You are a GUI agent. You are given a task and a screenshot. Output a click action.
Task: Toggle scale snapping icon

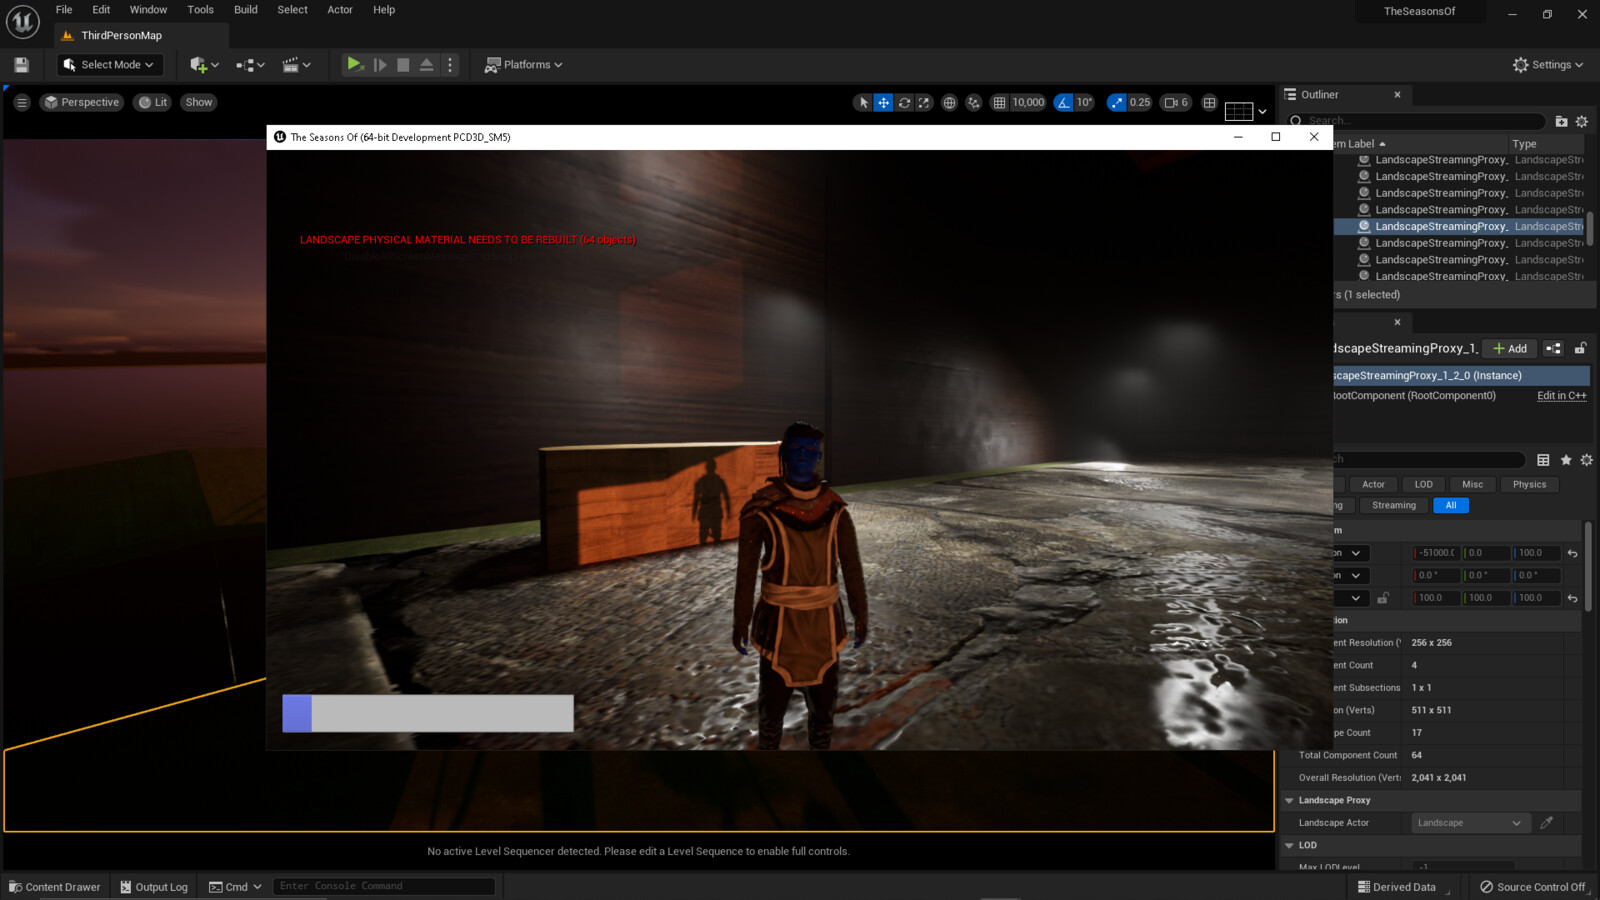pyautogui.click(x=1116, y=102)
